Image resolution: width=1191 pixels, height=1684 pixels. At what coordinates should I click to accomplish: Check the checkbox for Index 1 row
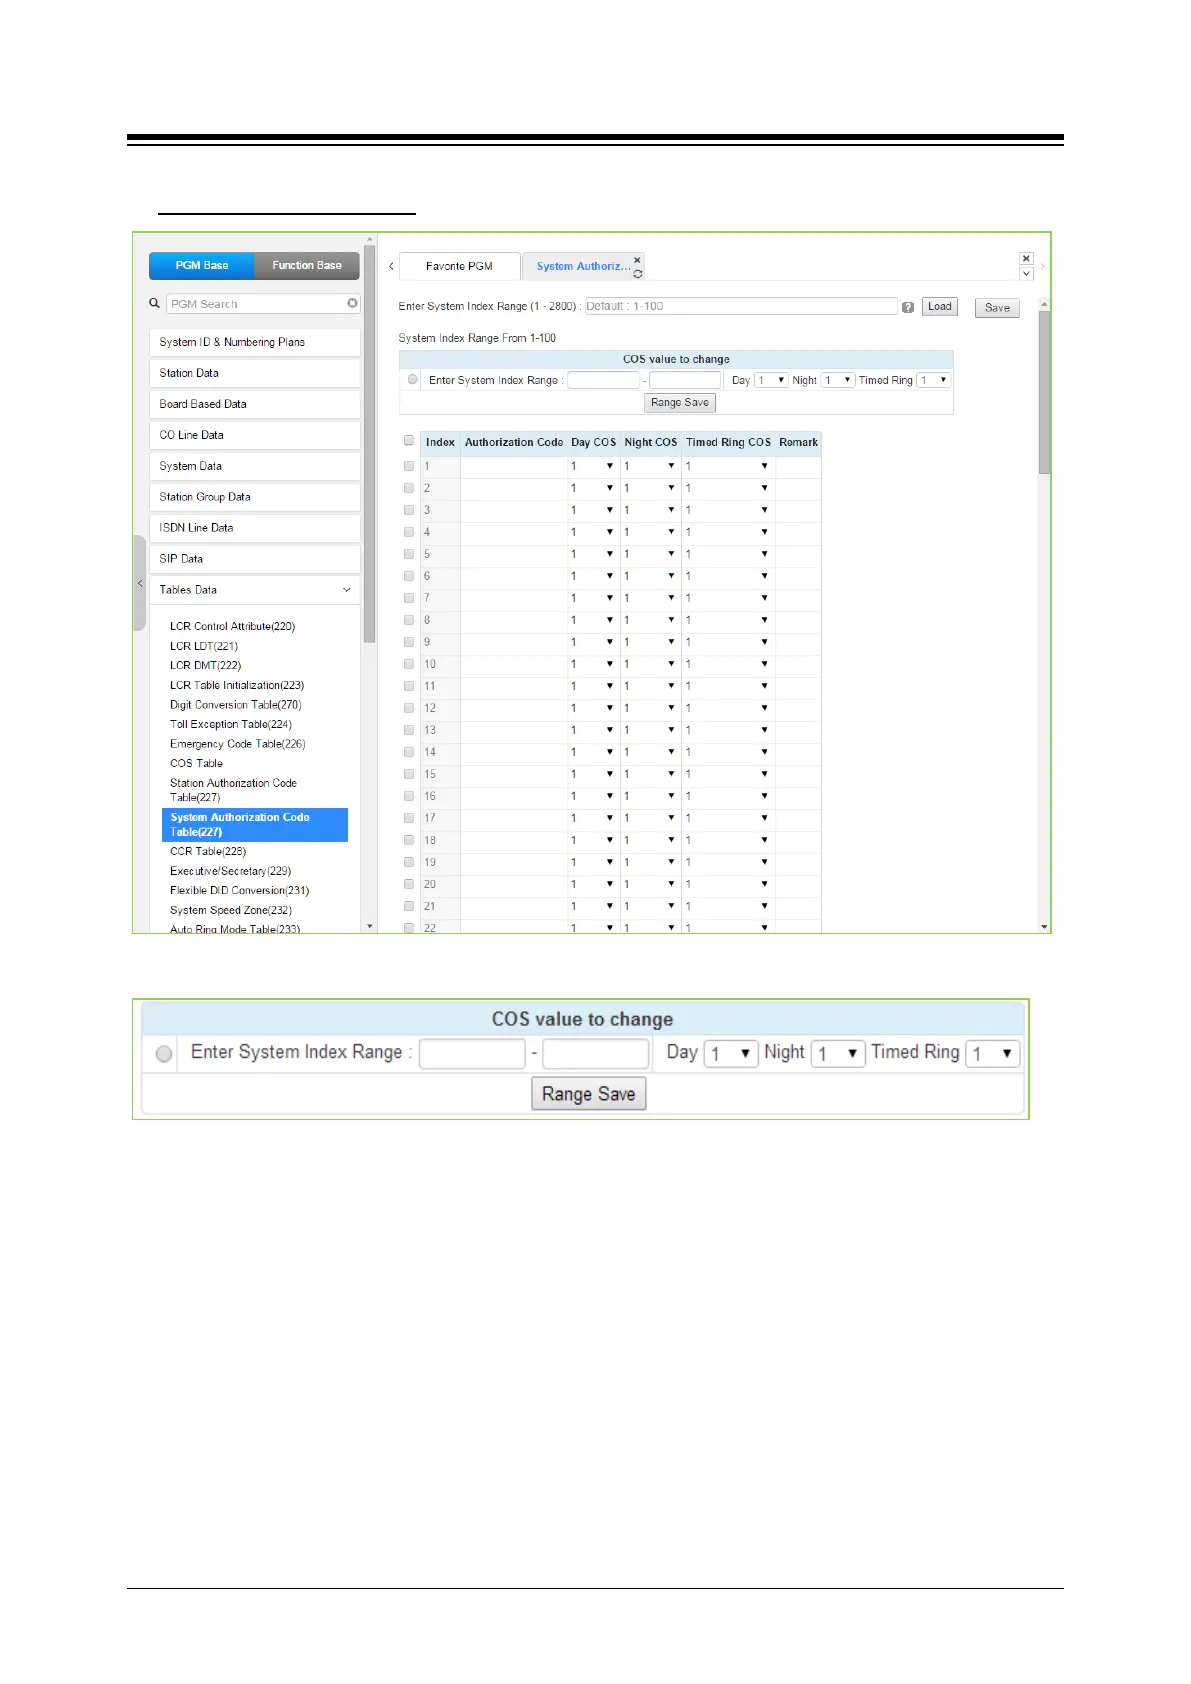point(409,466)
